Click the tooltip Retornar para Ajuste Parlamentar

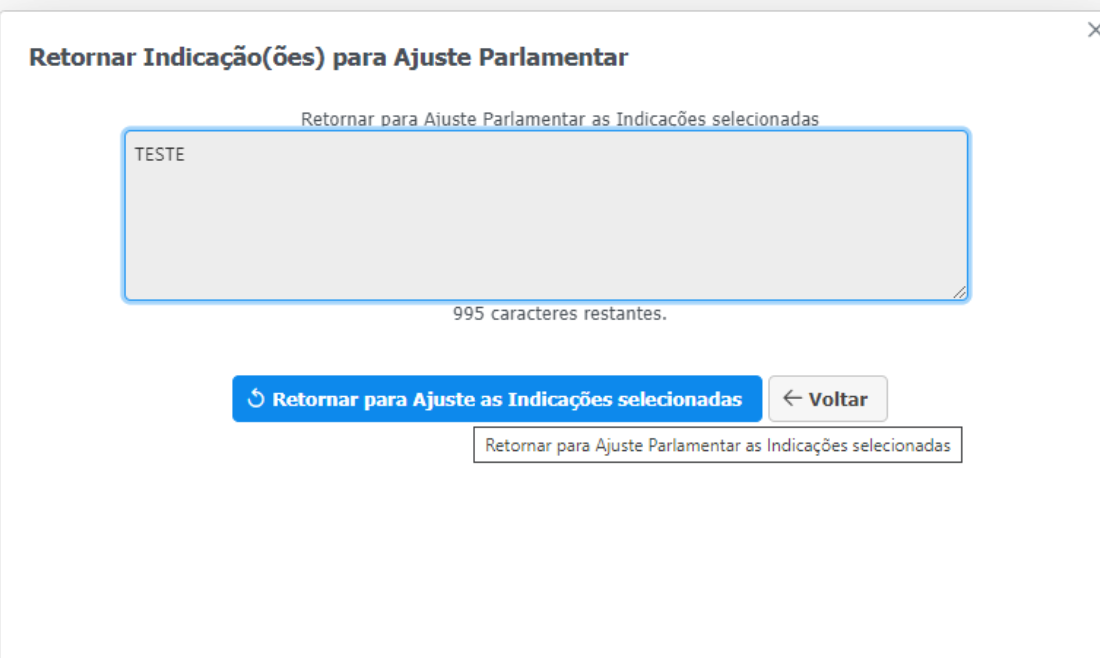click(x=717, y=446)
